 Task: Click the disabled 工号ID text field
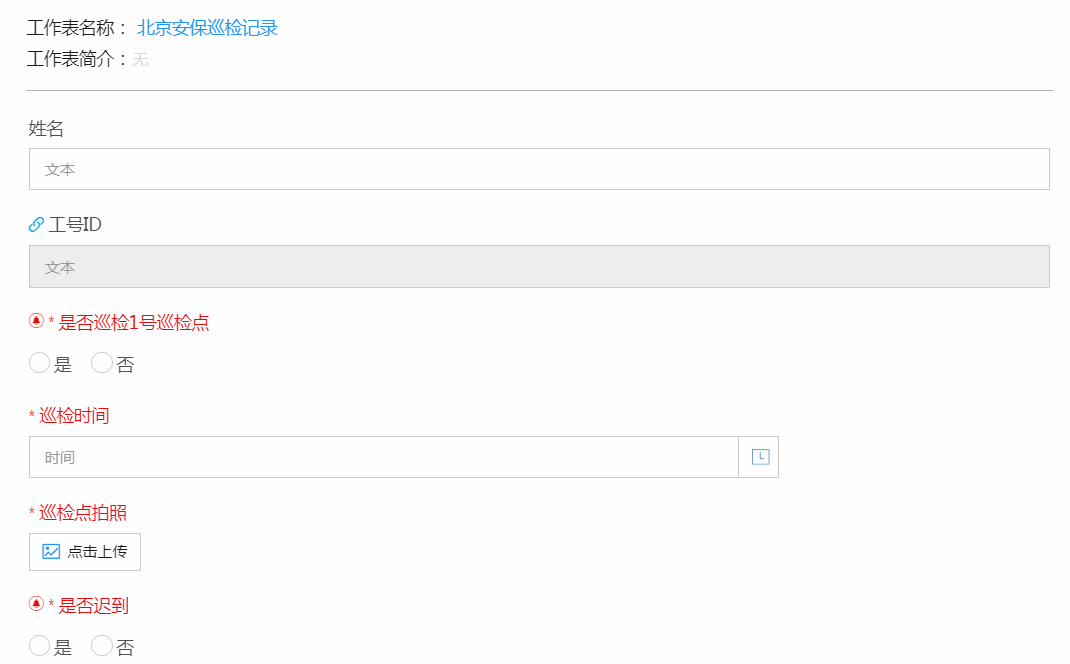pyautogui.click(x=539, y=267)
